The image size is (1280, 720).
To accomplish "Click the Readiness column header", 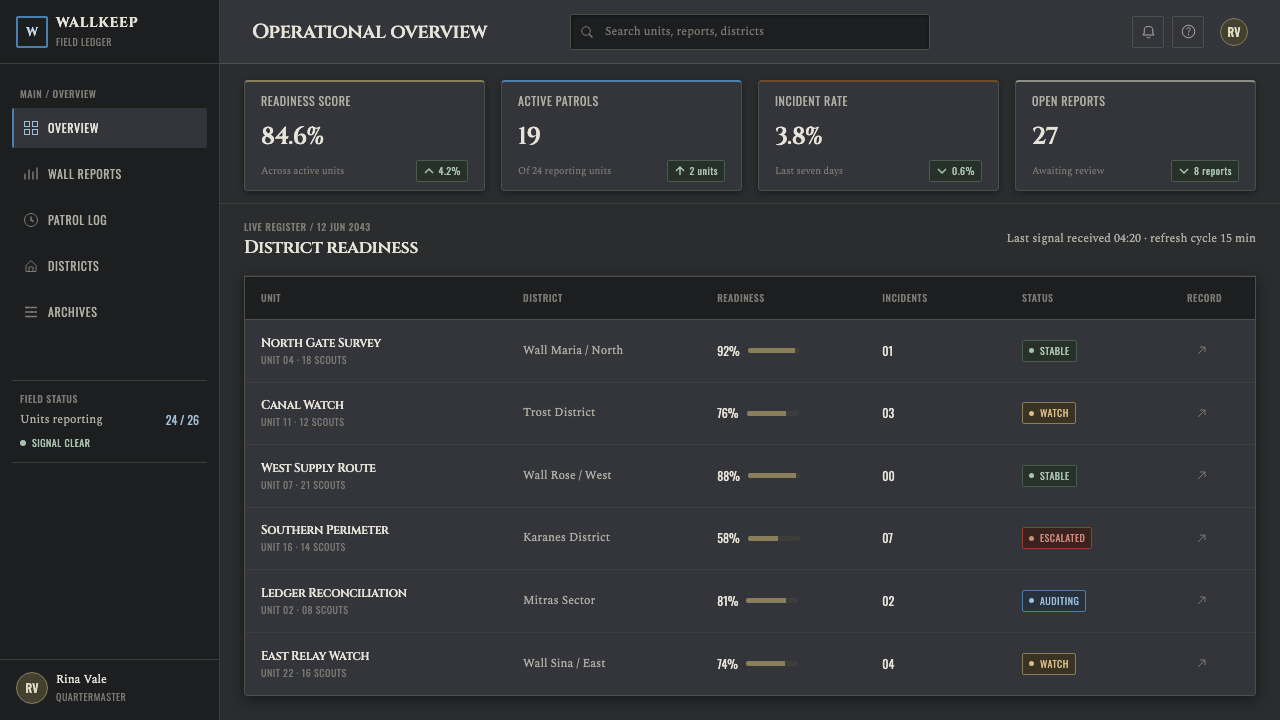I will coord(740,298).
